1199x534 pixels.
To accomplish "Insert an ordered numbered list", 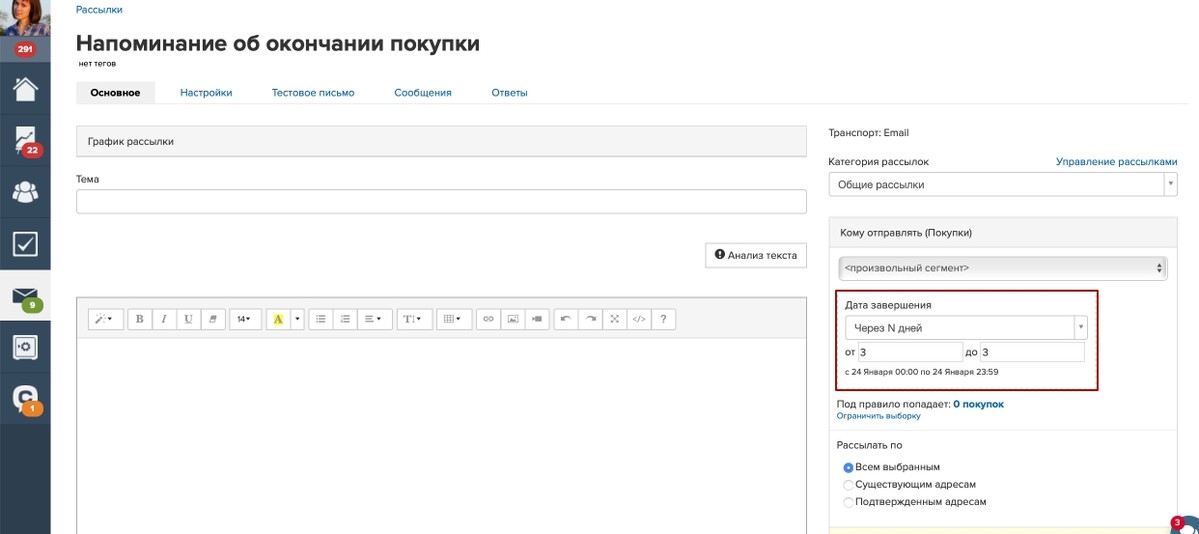I will coord(345,319).
